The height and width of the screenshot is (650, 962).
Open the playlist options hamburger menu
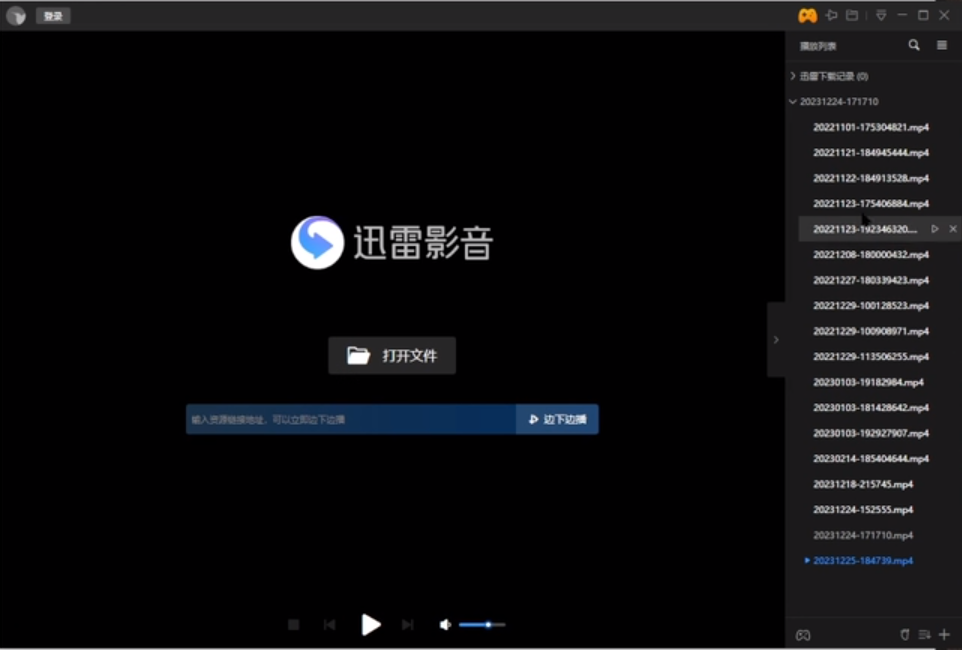coord(942,45)
